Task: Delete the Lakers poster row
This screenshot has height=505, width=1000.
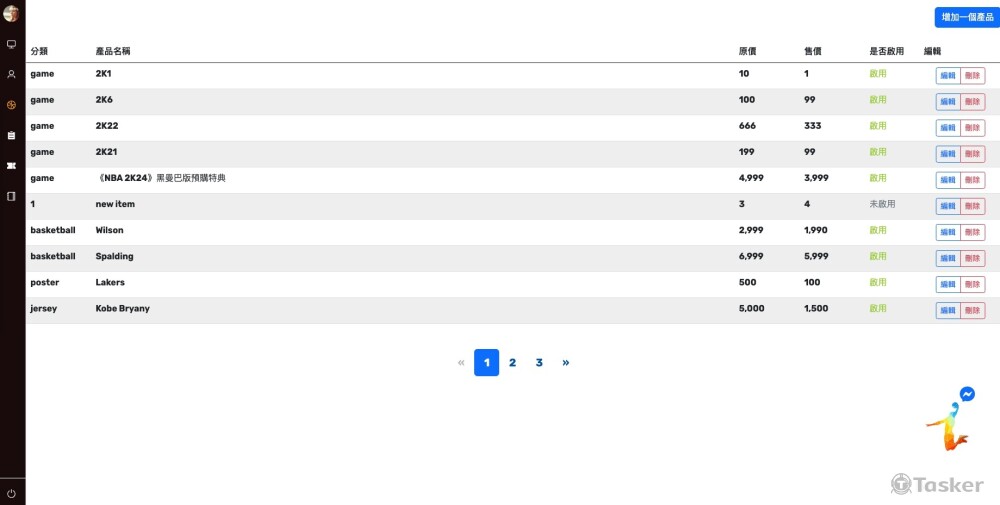Action: [x=973, y=284]
